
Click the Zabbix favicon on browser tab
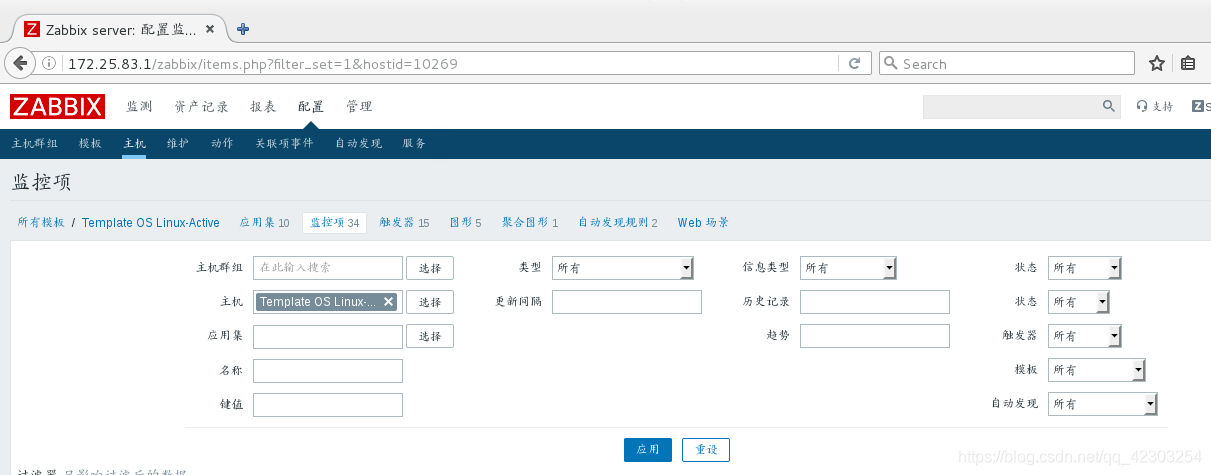[32, 29]
